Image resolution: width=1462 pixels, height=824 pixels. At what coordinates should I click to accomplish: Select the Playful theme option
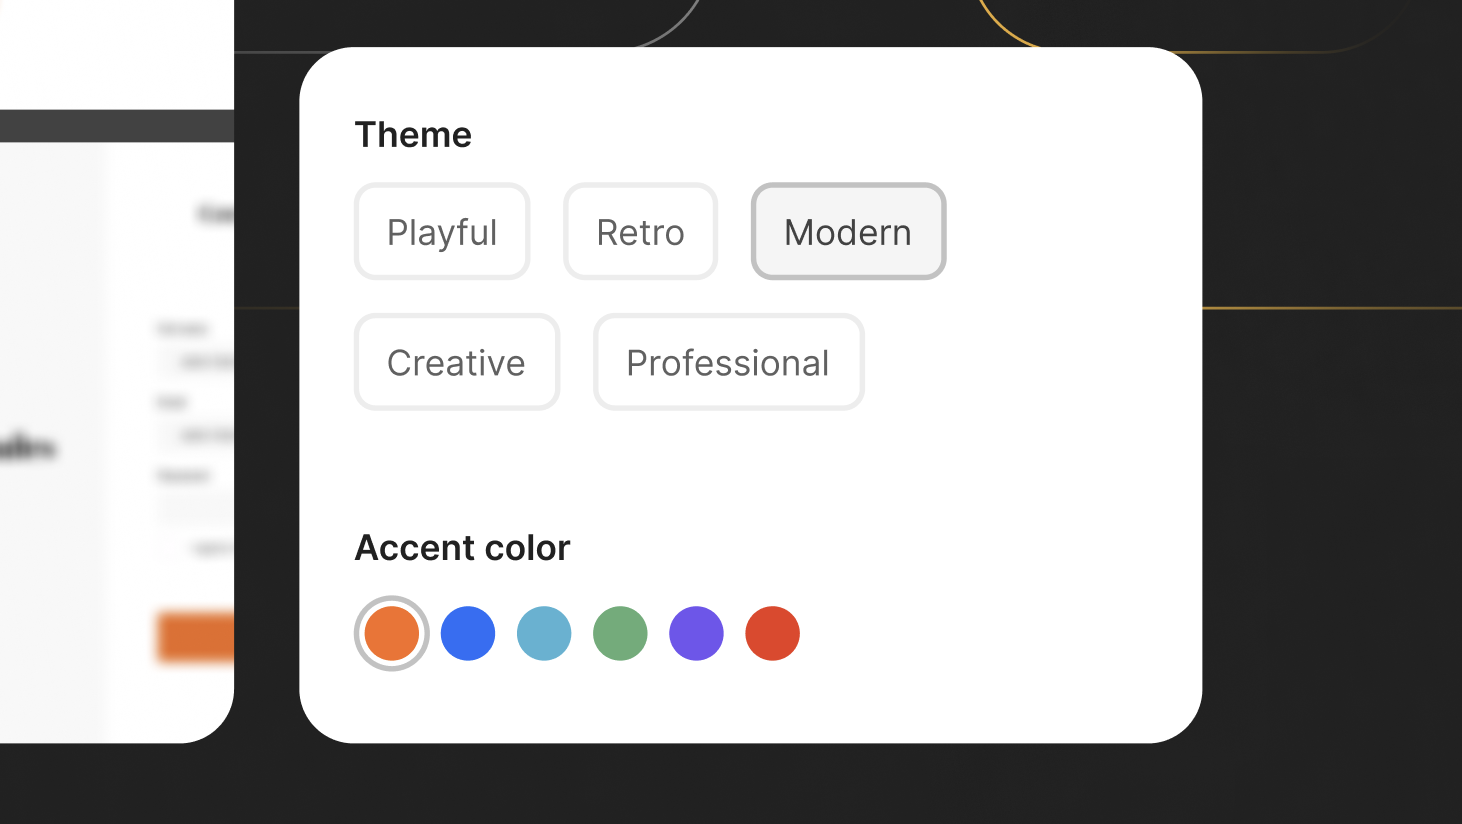coord(442,231)
